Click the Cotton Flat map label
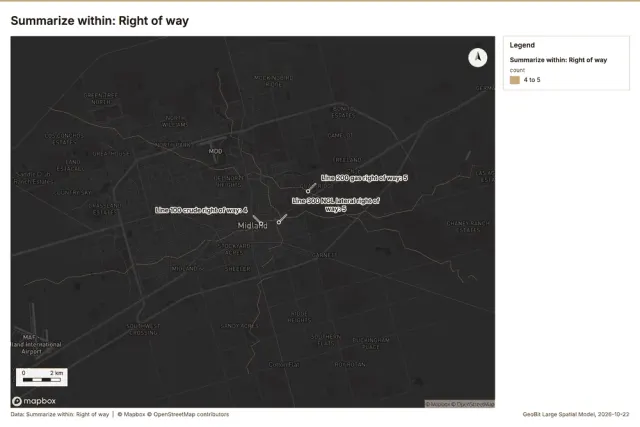Screen dimensions: 640x427 pos(284,365)
